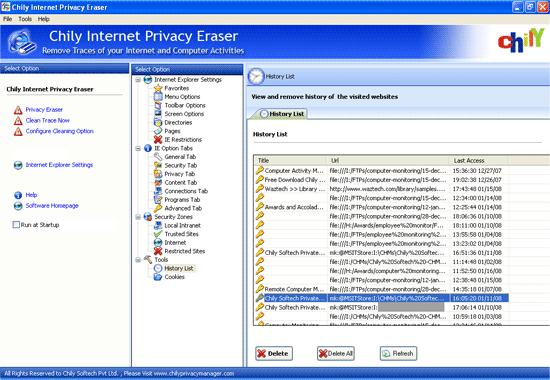Click the Restricted Sites red X icon
This screenshot has width=550, height=380.
coord(158,251)
